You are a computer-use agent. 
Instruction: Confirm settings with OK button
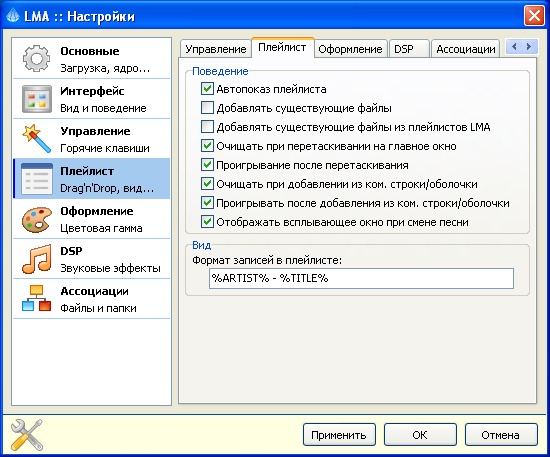click(420, 435)
